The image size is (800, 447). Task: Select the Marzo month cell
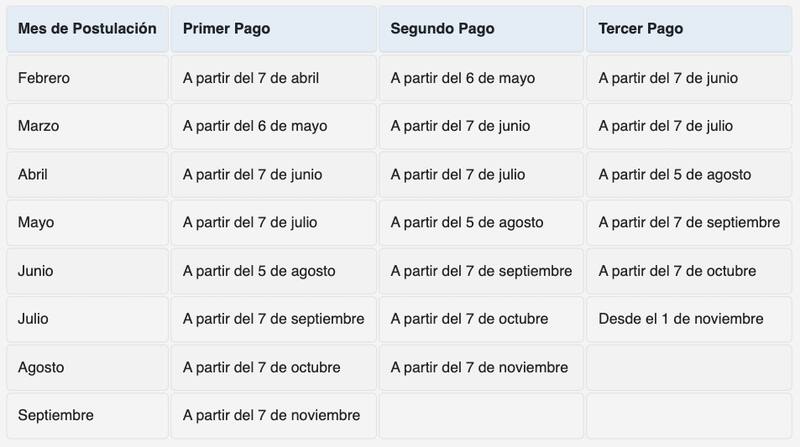tap(87, 126)
